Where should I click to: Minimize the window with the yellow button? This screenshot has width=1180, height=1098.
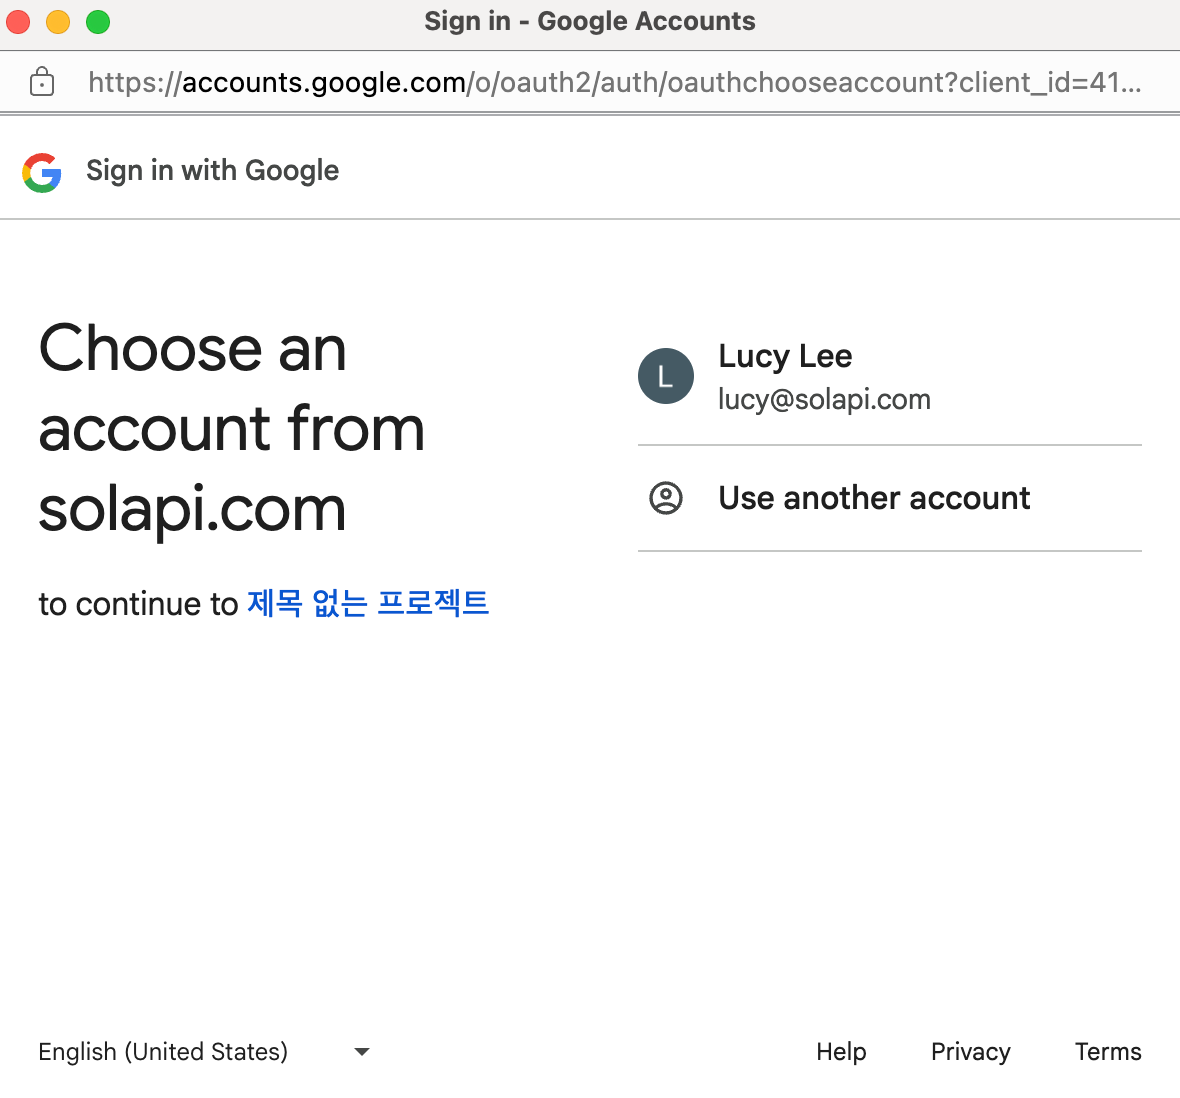coord(58,22)
